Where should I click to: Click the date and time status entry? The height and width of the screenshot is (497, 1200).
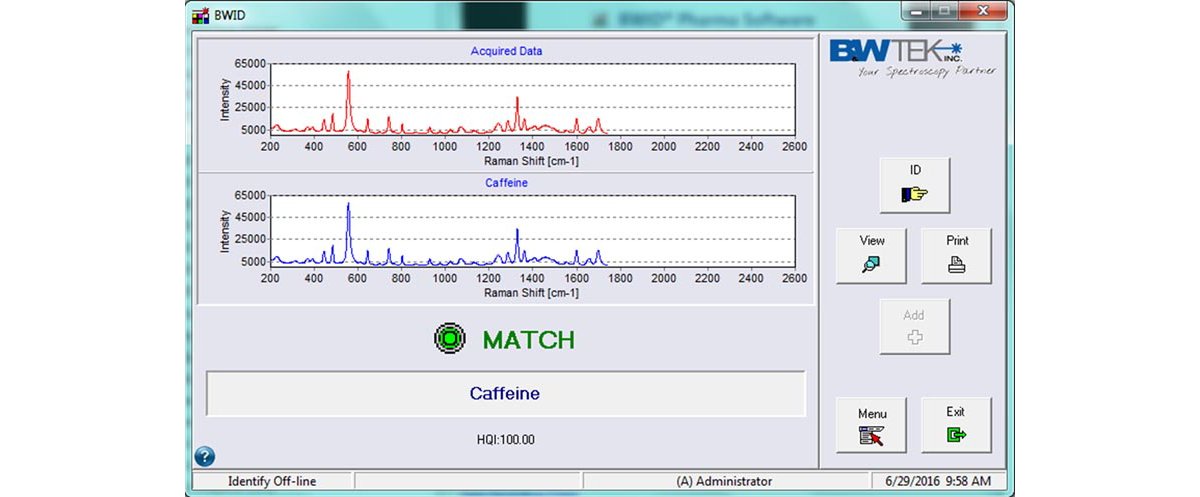[940, 481]
